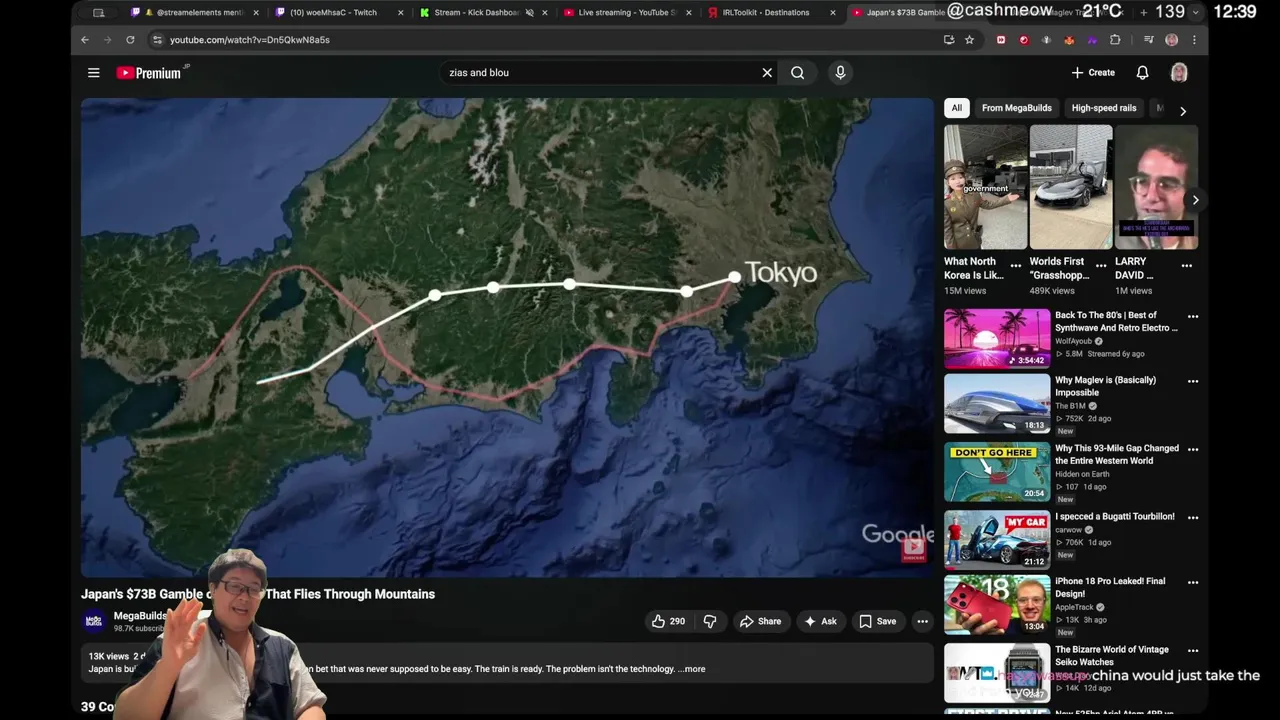Like the video with 290 likes

(668, 621)
